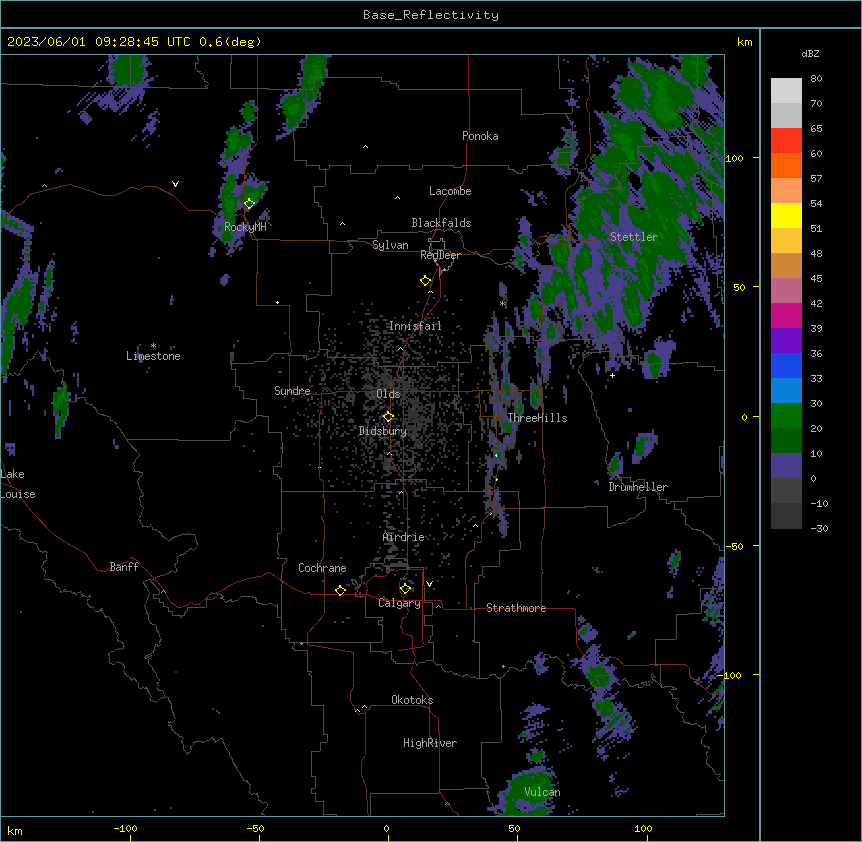Click the Strathmore label
The width and height of the screenshot is (862, 842).
pyautogui.click(x=516, y=608)
